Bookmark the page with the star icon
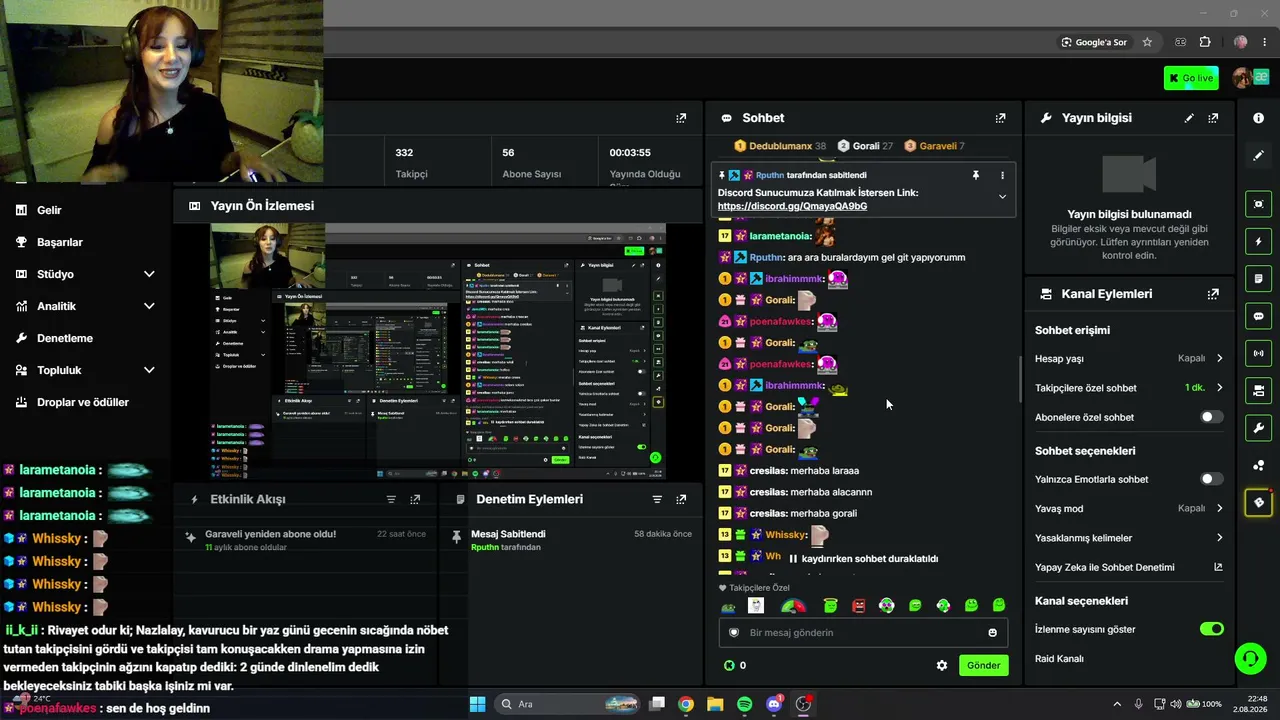This screenshot has height=720, width=1280. (1147, 42)
